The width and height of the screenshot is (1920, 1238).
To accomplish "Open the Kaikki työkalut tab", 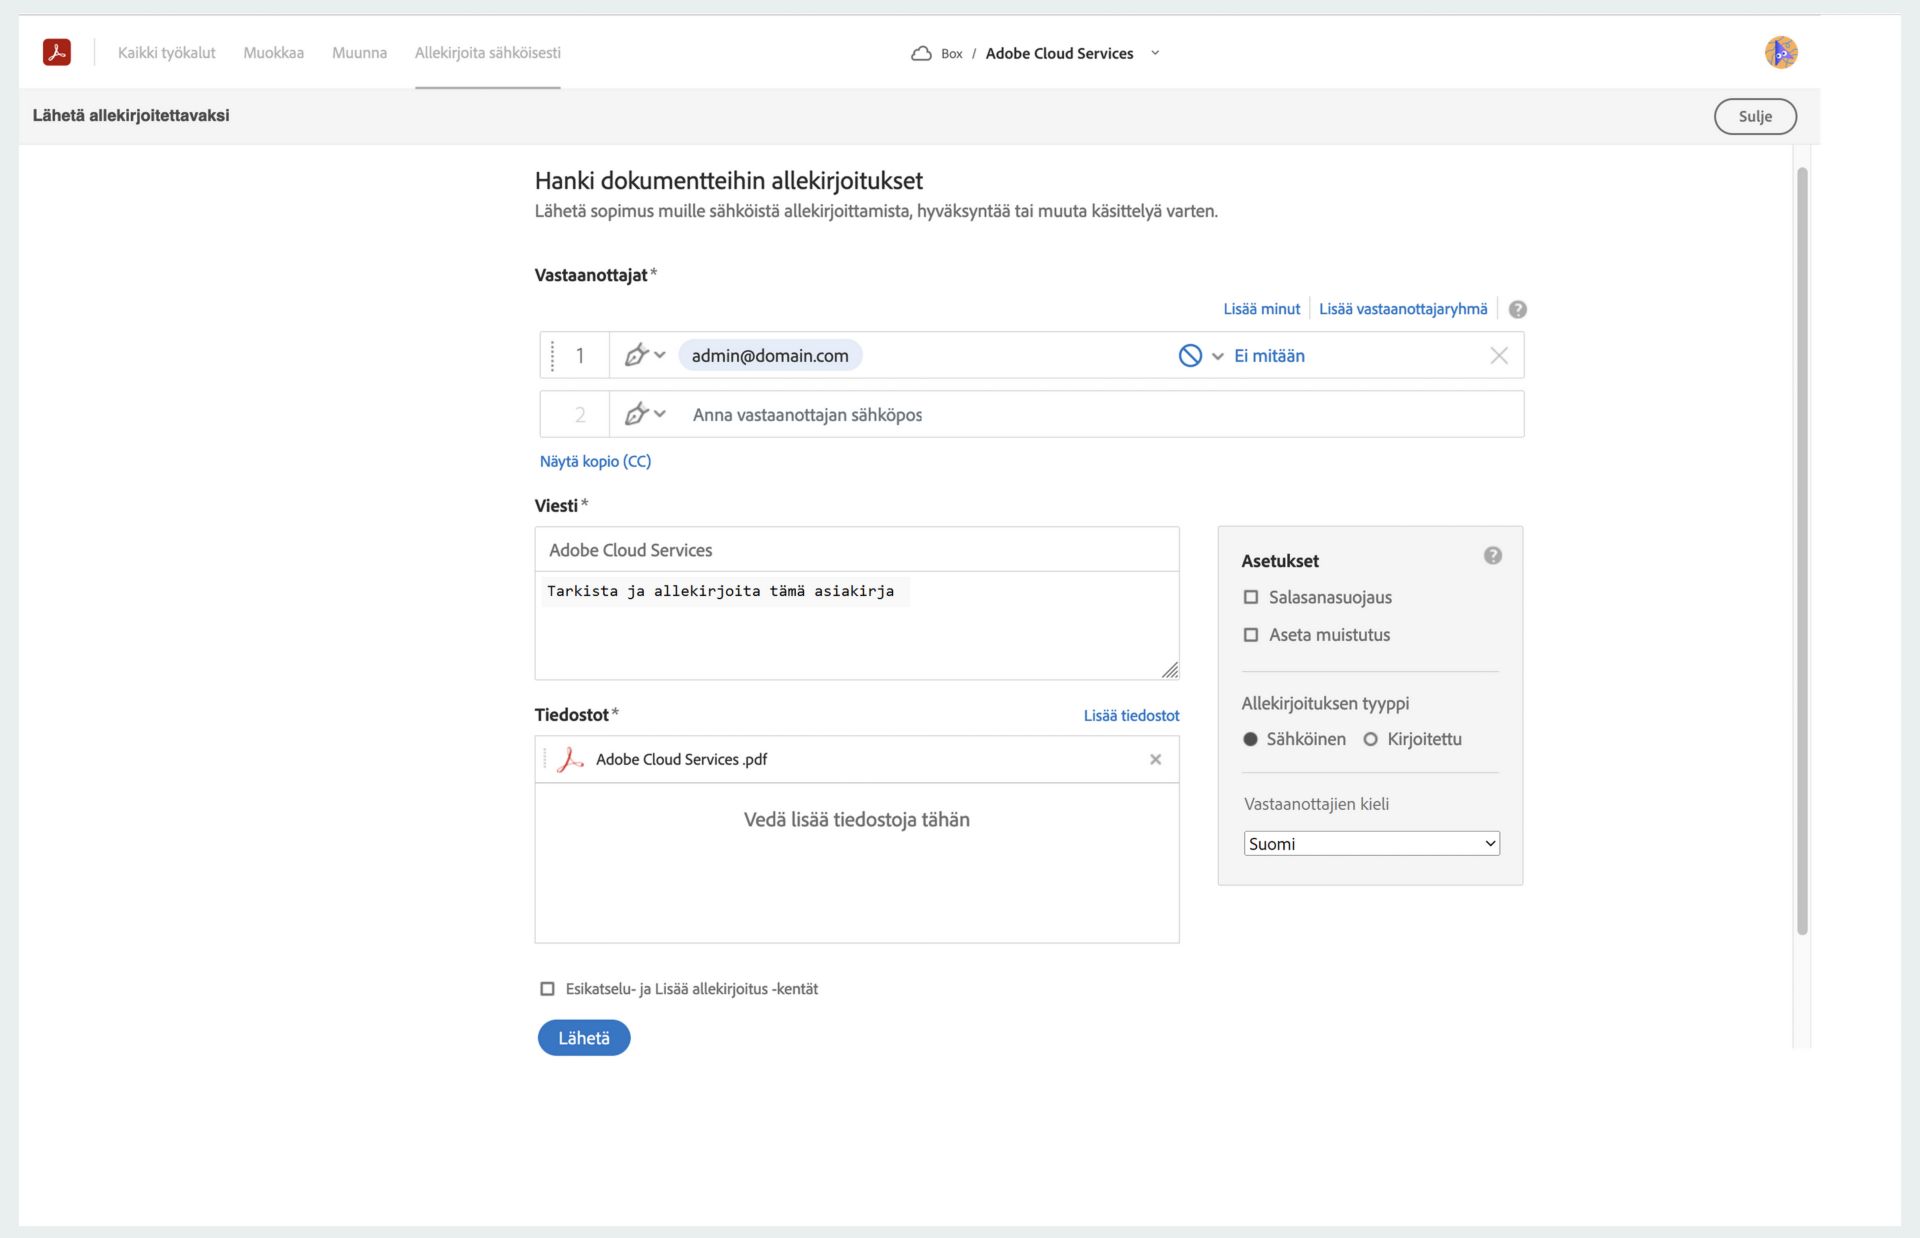I will point(166,53).
